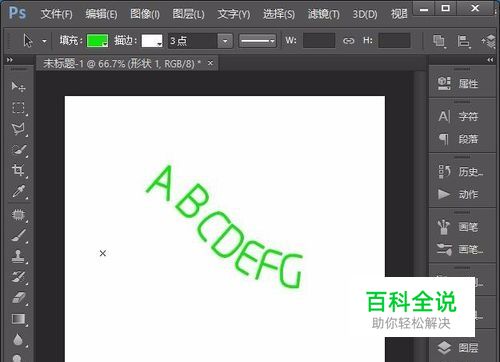Select the Polygonal Lasso tool
Viewport: 500px width, 362px height.
18,129
